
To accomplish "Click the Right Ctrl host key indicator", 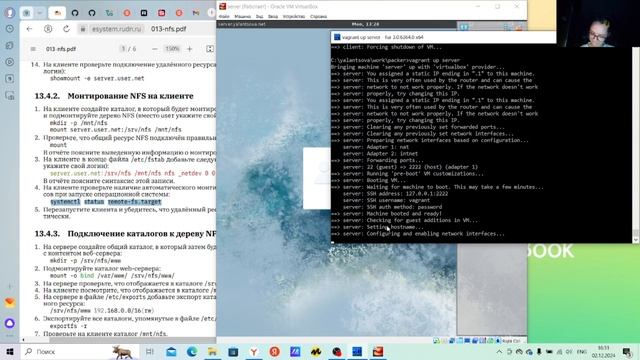I will (511, 340).
